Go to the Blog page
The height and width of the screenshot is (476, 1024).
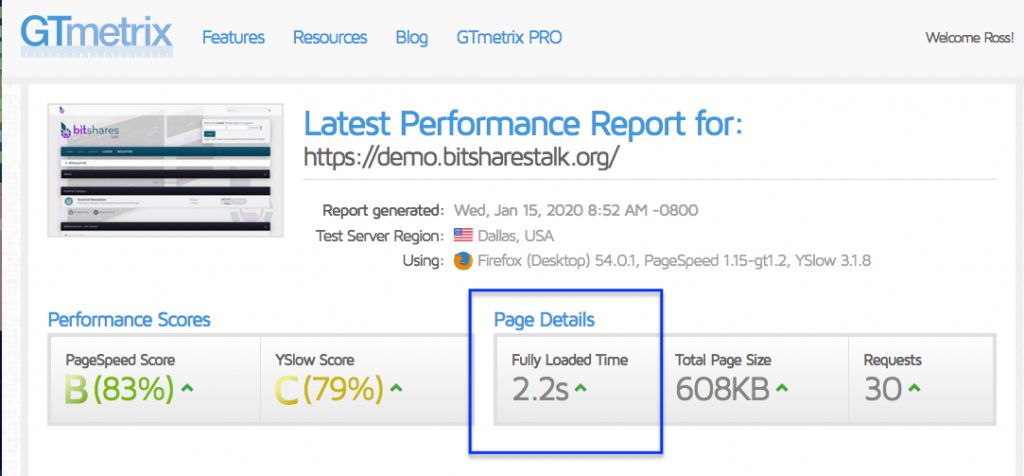tap(411, 38)
